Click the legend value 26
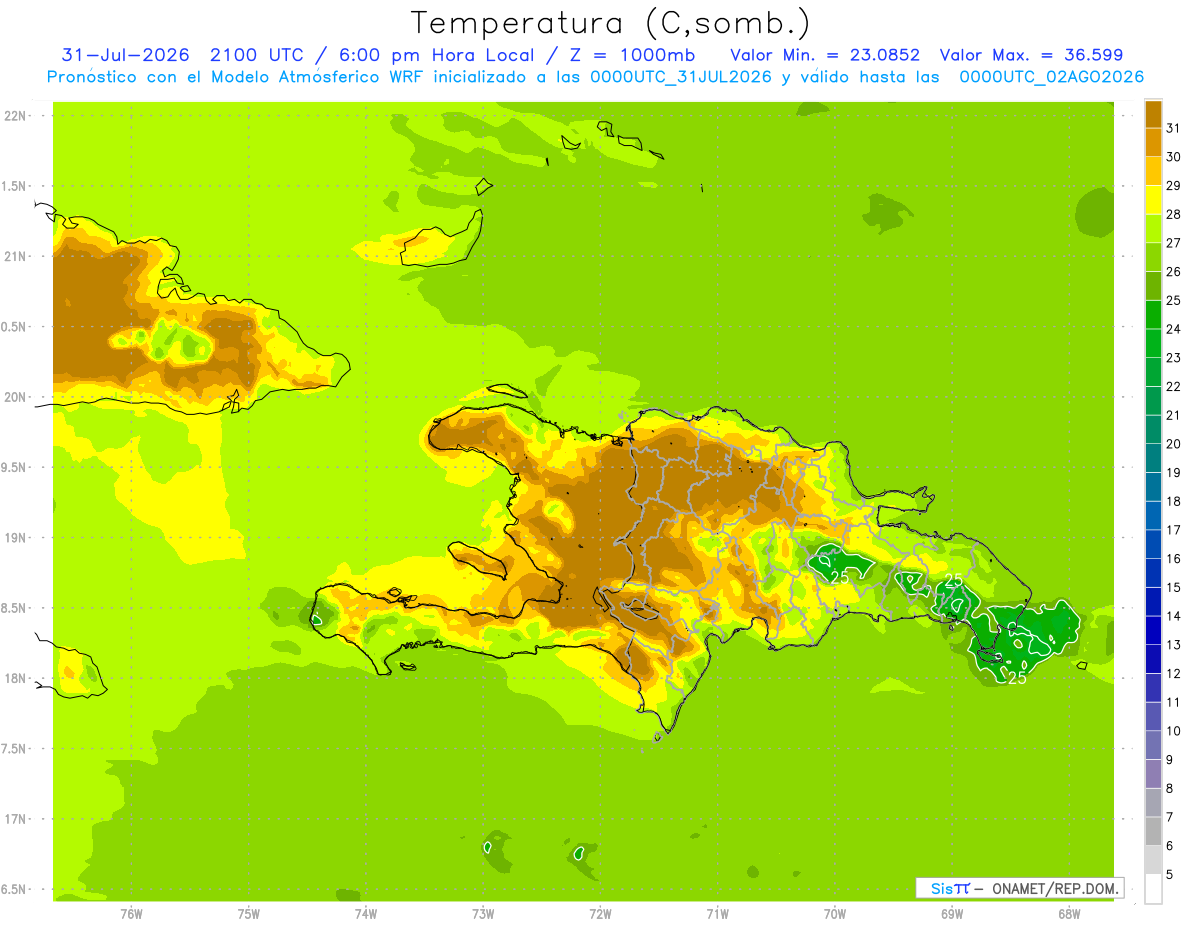 (x=1172, y=272)
